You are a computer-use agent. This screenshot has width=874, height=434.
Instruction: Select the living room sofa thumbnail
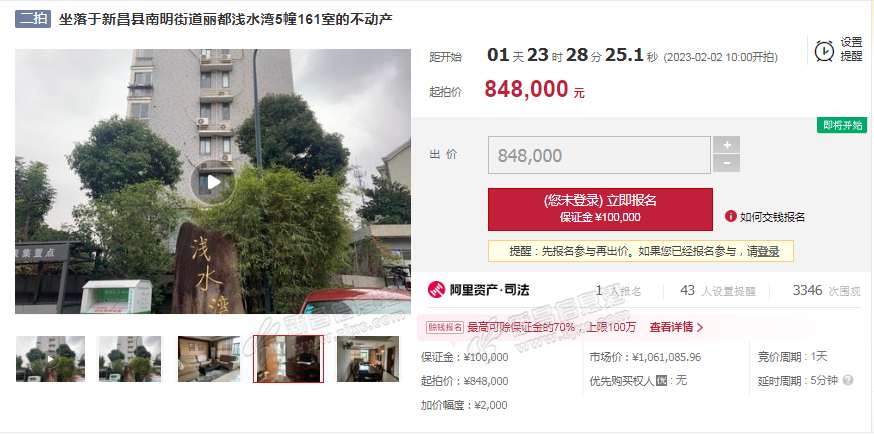(209, 359)
